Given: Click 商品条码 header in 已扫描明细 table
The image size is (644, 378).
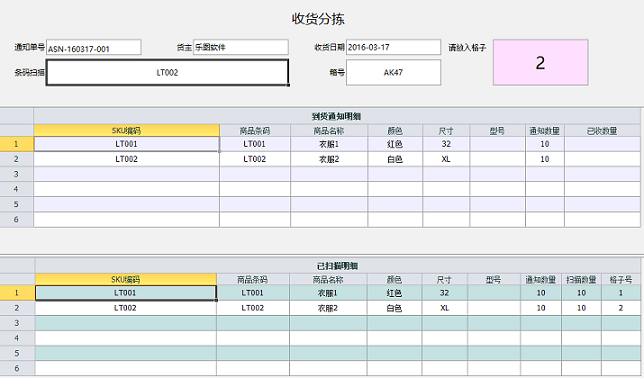Looking at the screenshot, I should [253, 280].
